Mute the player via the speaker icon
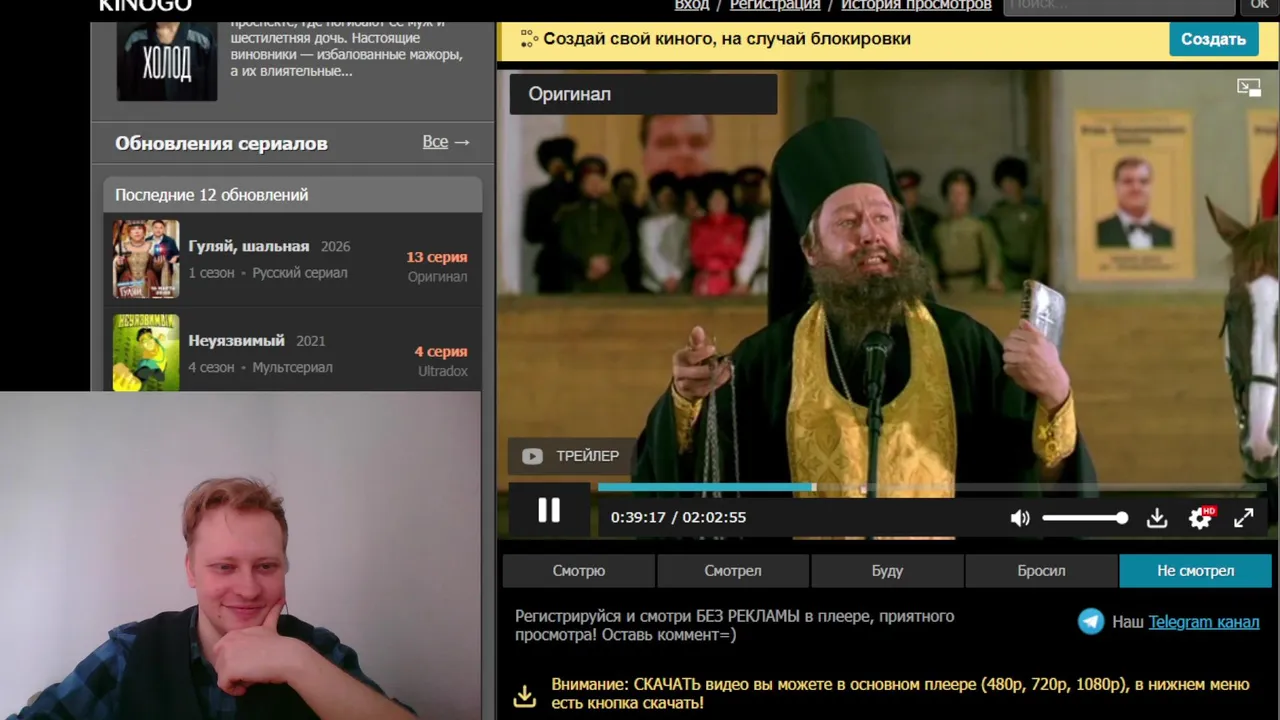This screenshot has width=1280, height=720. click(x=1020, y=518)
